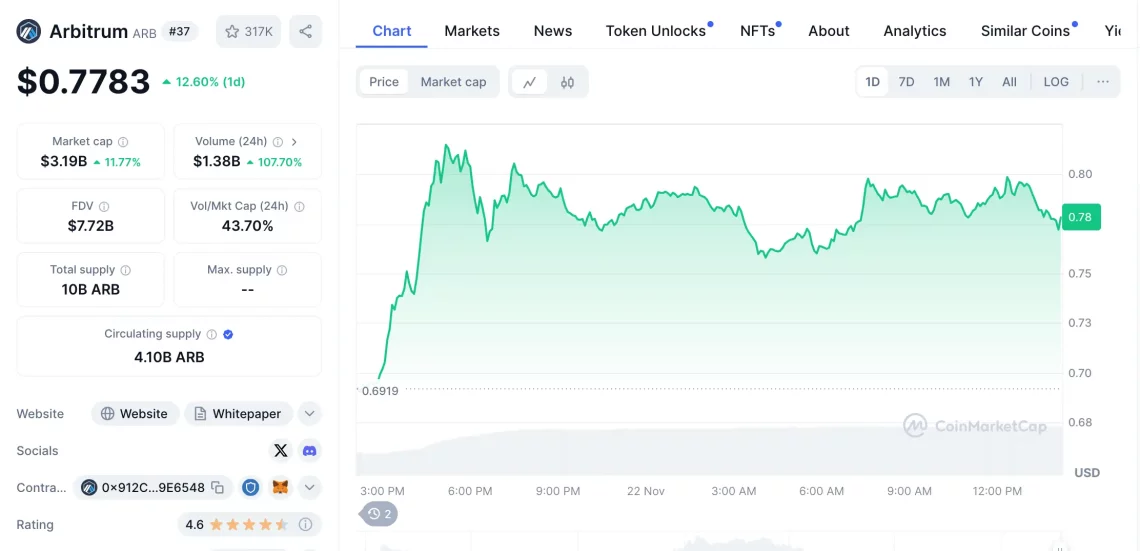The height and width of the screenshot is (551, 1140).
Task: Click the 0.6919 opening price label
Action: point(380,390)
